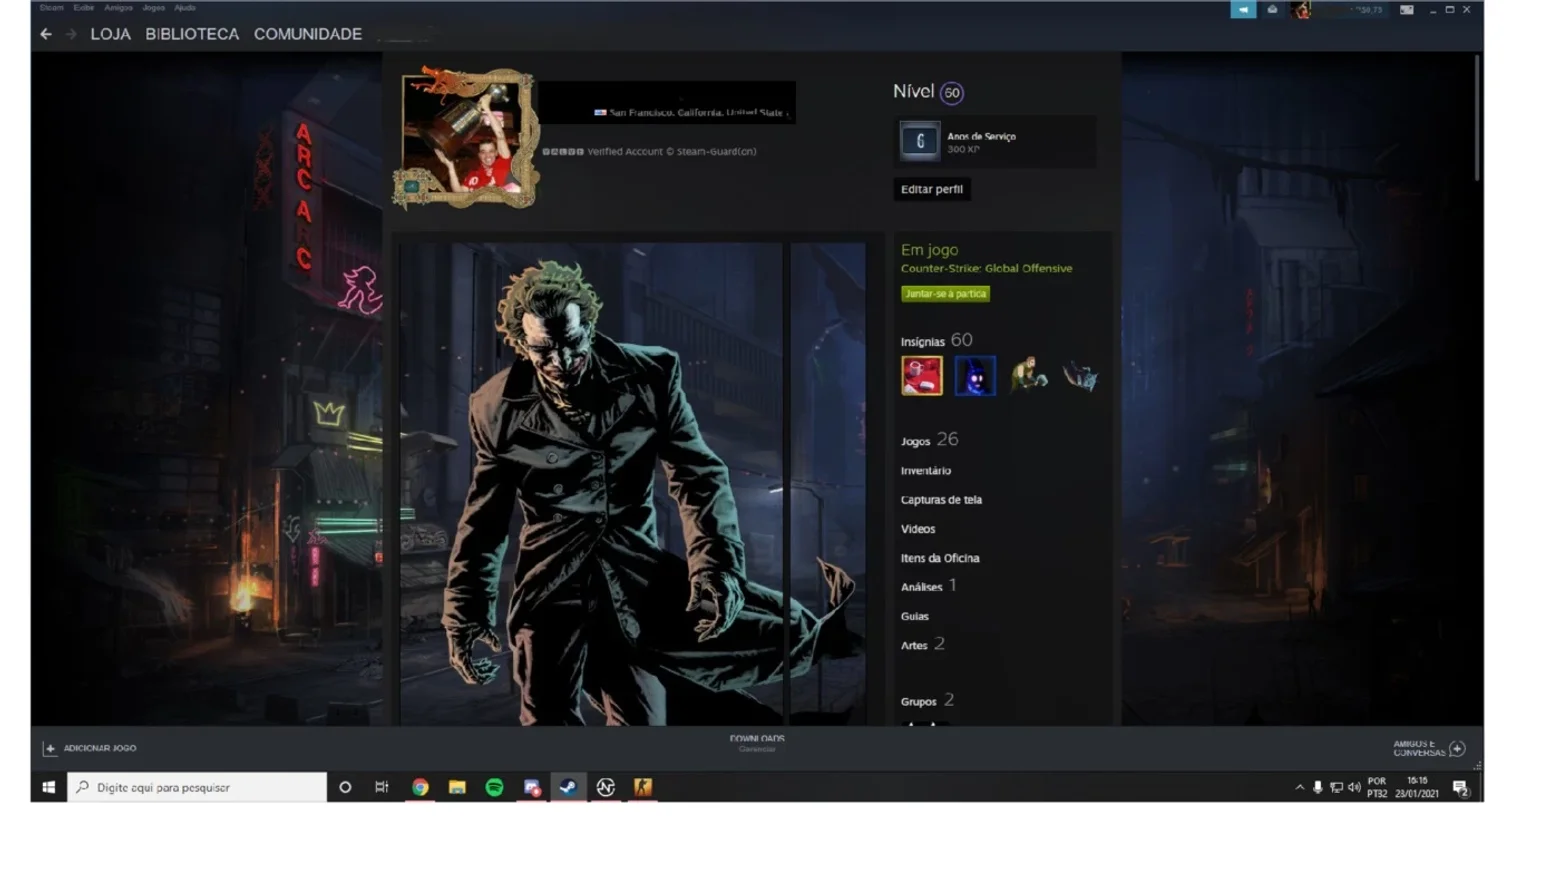The image size is (1560, 878).
Task: Open Itens da Oficina link
Action: 940,558
